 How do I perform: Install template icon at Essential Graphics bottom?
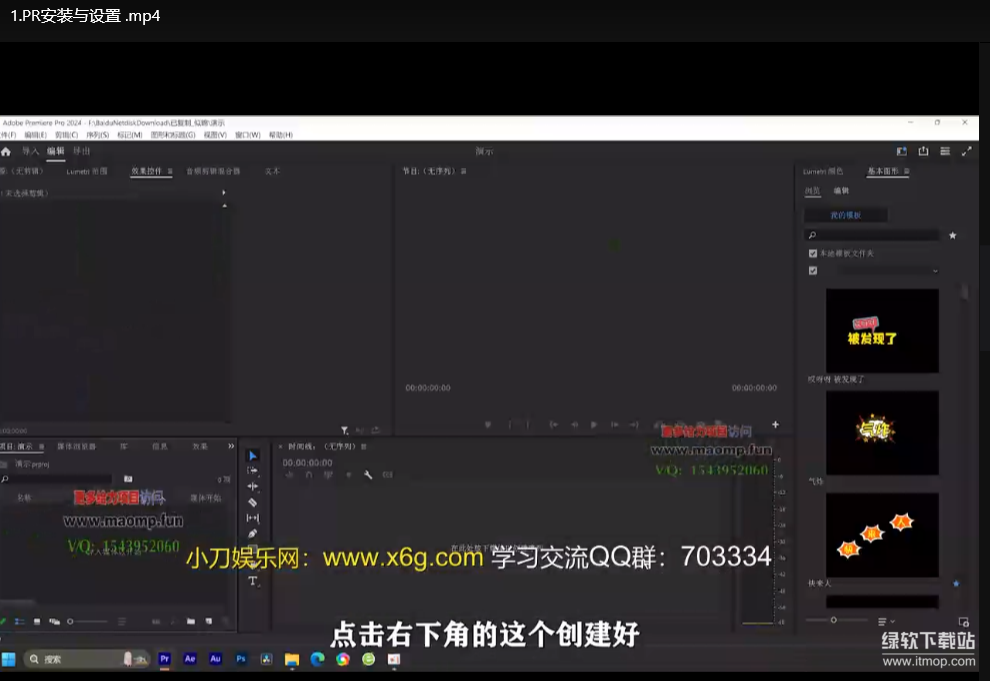tap(963, 622)
